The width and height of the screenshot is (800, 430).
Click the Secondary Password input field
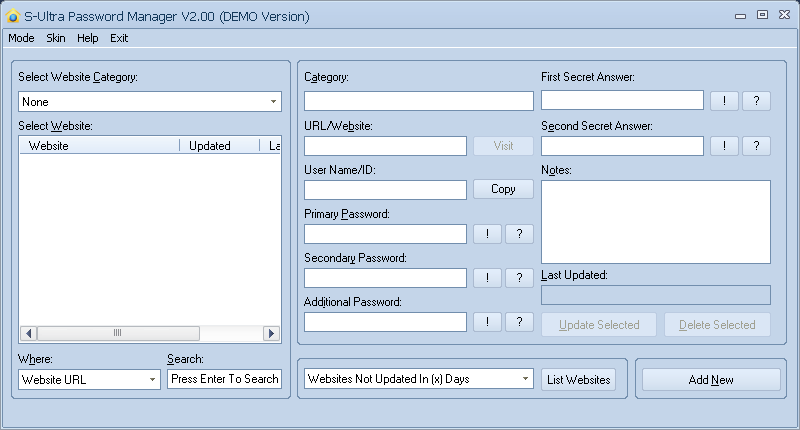(385, 278)
